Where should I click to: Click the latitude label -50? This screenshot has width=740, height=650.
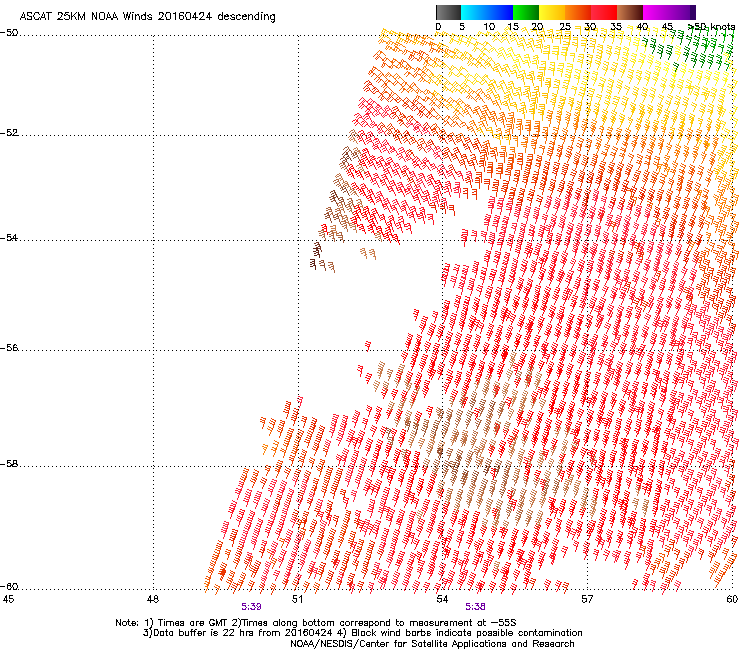pyautogui.click(x=9, y=33)
